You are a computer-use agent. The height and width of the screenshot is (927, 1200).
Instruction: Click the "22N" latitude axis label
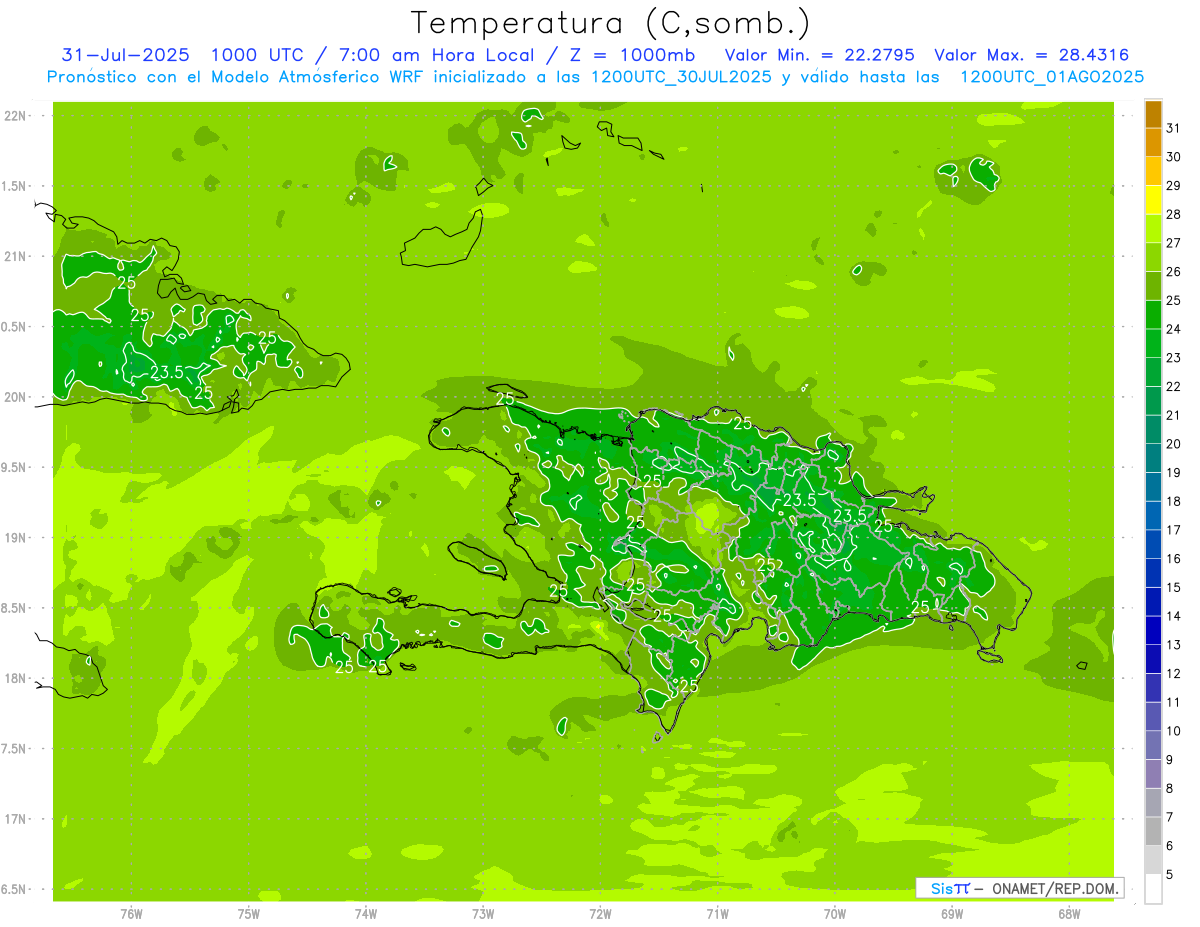pos(15,116)
